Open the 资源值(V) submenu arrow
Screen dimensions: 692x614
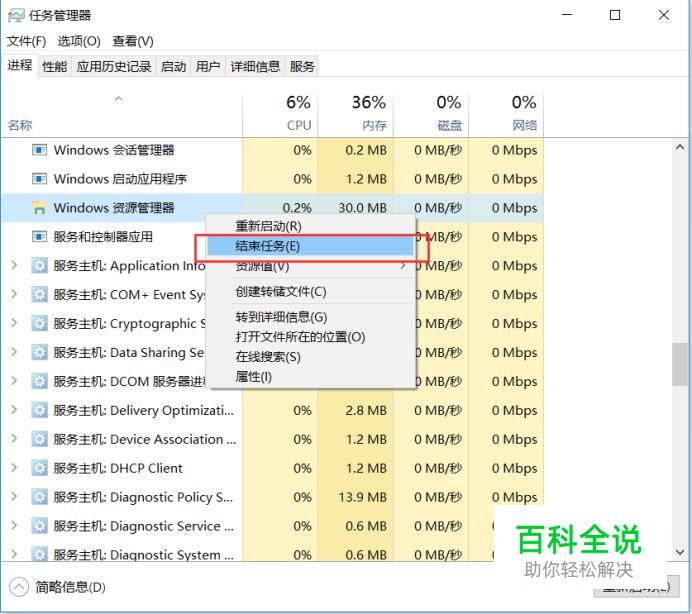tap(402, 266)
